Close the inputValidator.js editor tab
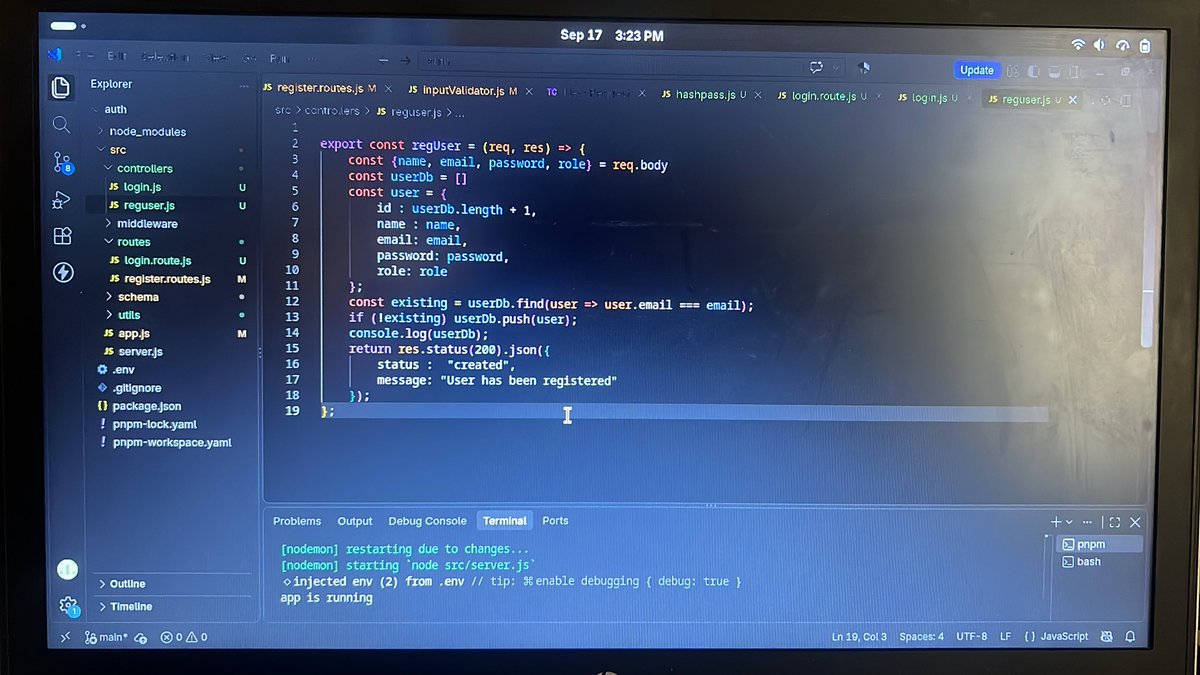 coord(527,91)
